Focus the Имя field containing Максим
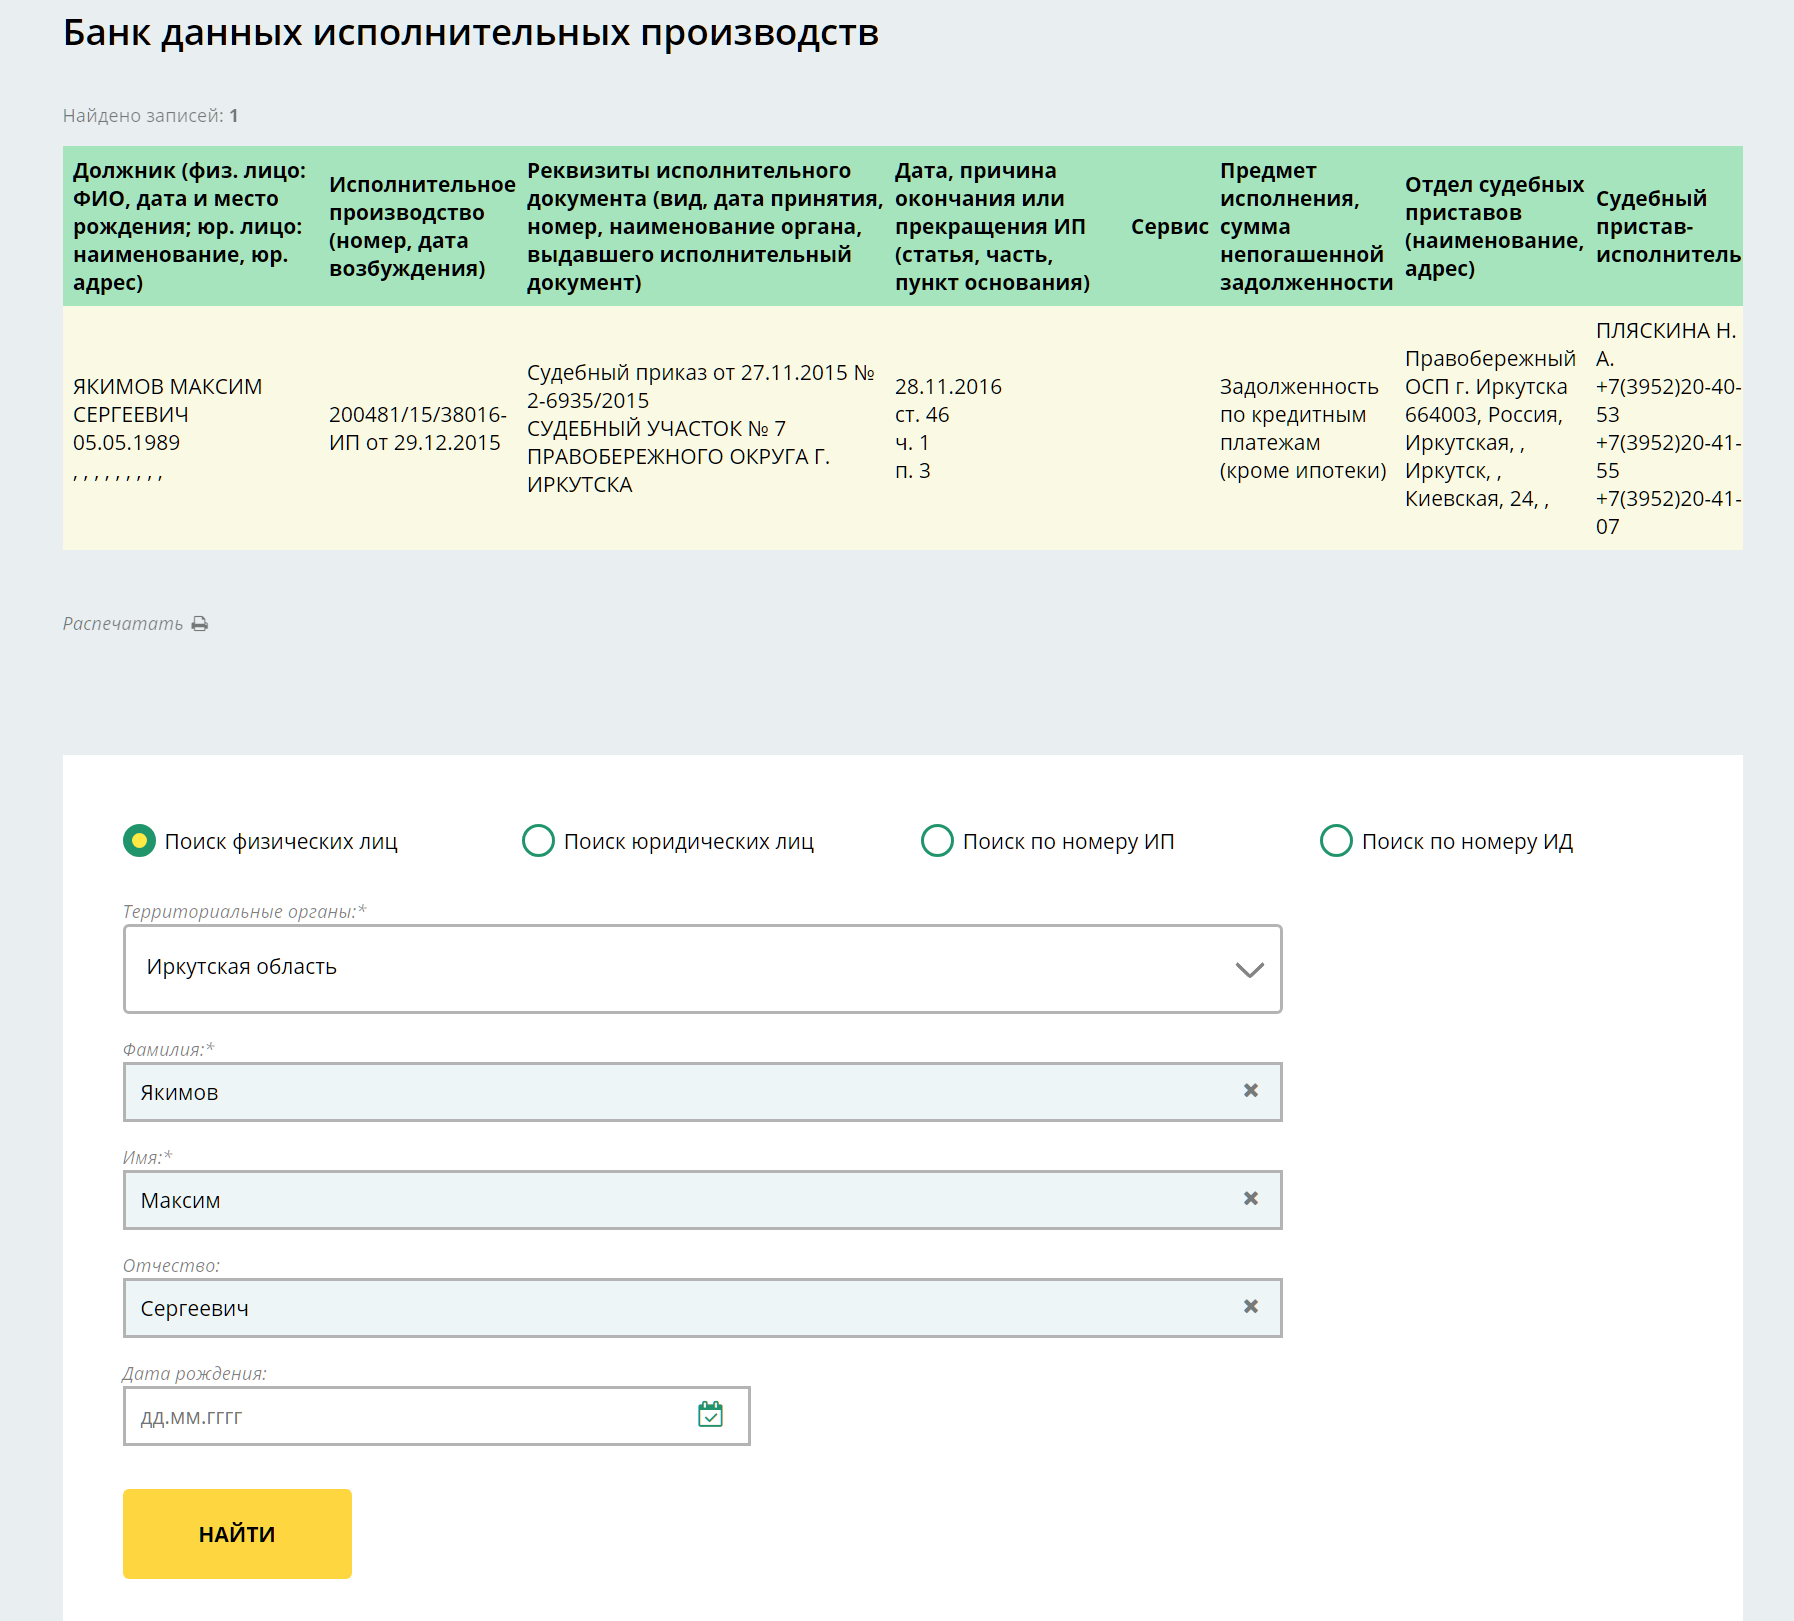The height and width of the screenshot is (1621, 1794). [680, 1200]
